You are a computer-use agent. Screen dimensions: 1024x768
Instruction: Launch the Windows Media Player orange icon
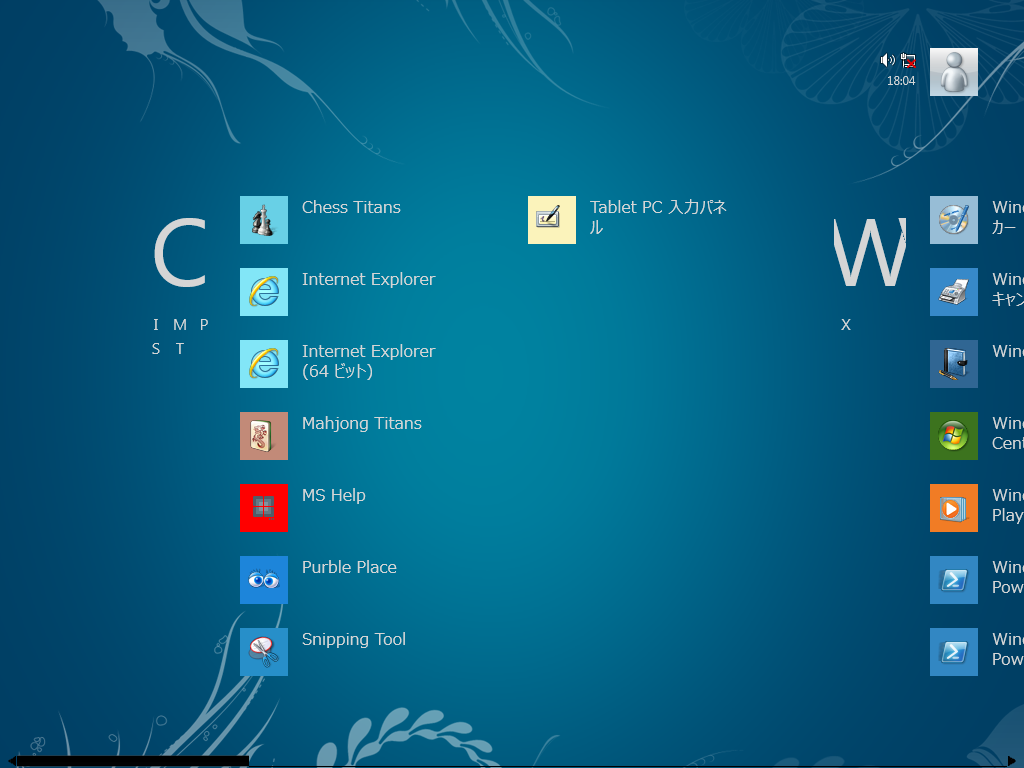pyautogui.click(x=953, y=508)
